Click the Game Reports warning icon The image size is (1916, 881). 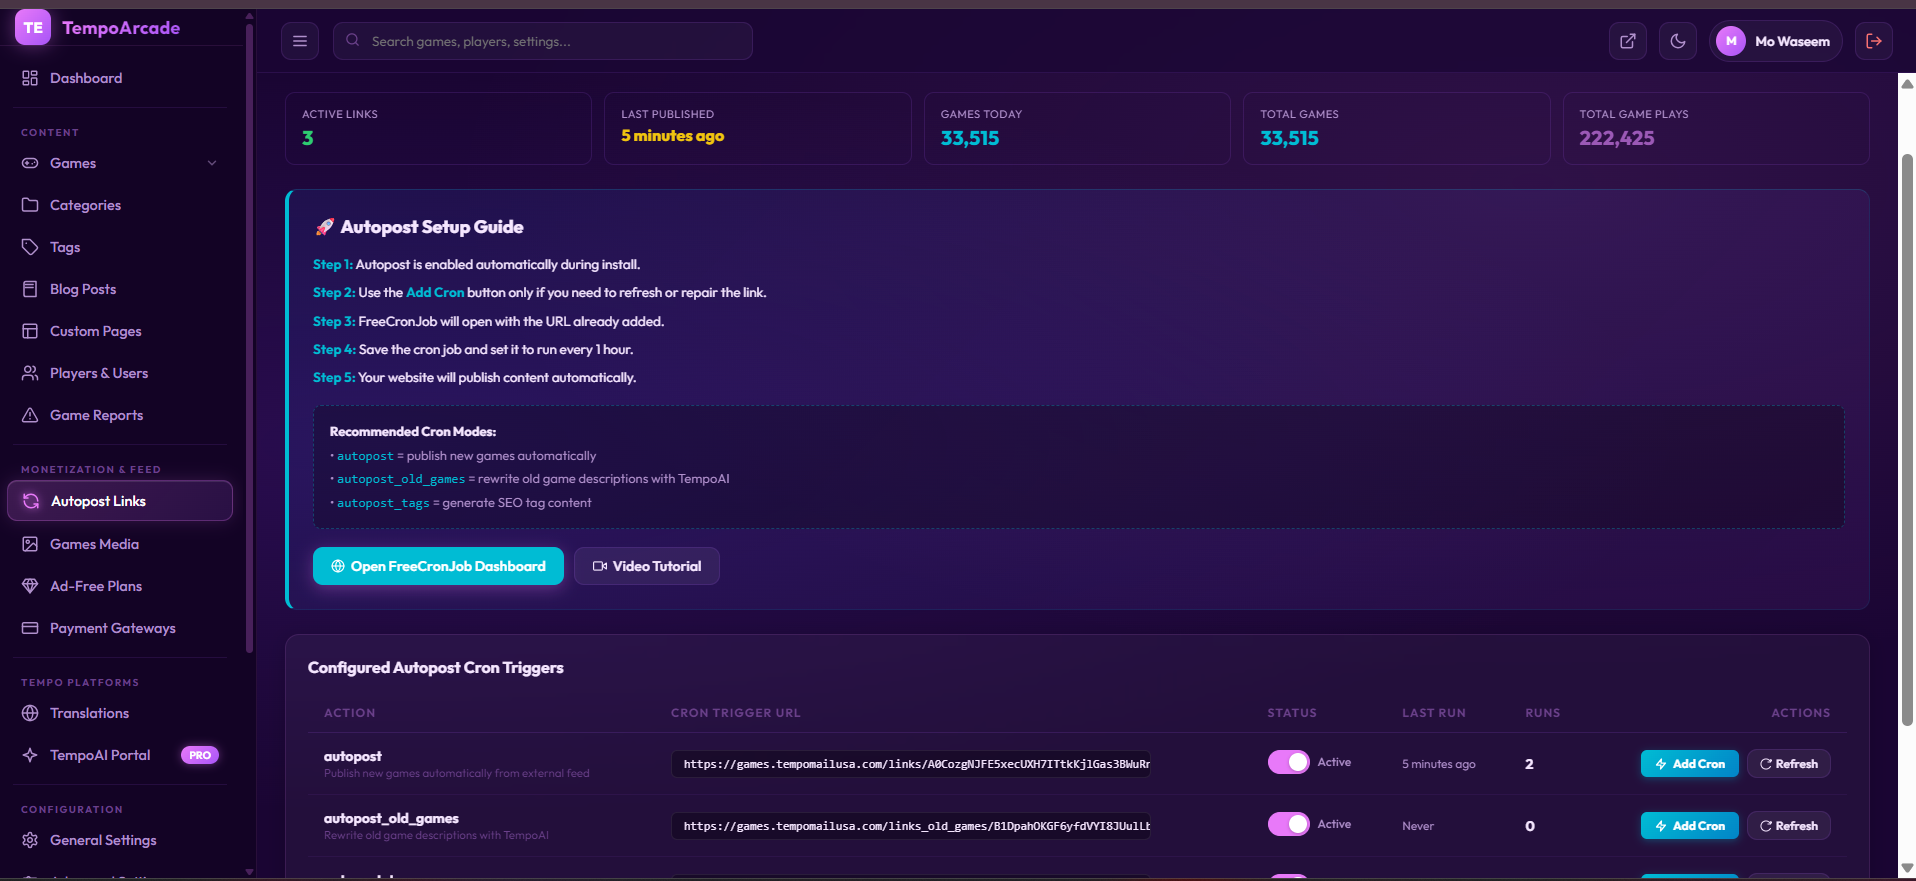click(x=30, y=415)
